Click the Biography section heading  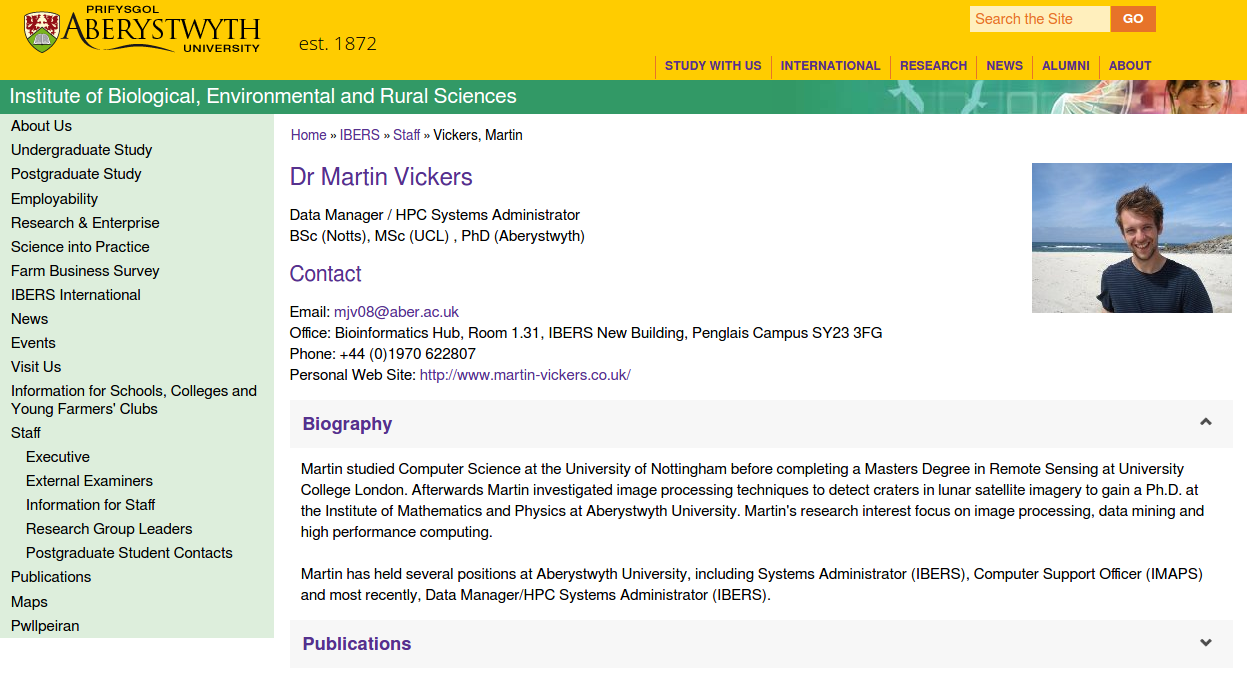[x=347, y=424]
